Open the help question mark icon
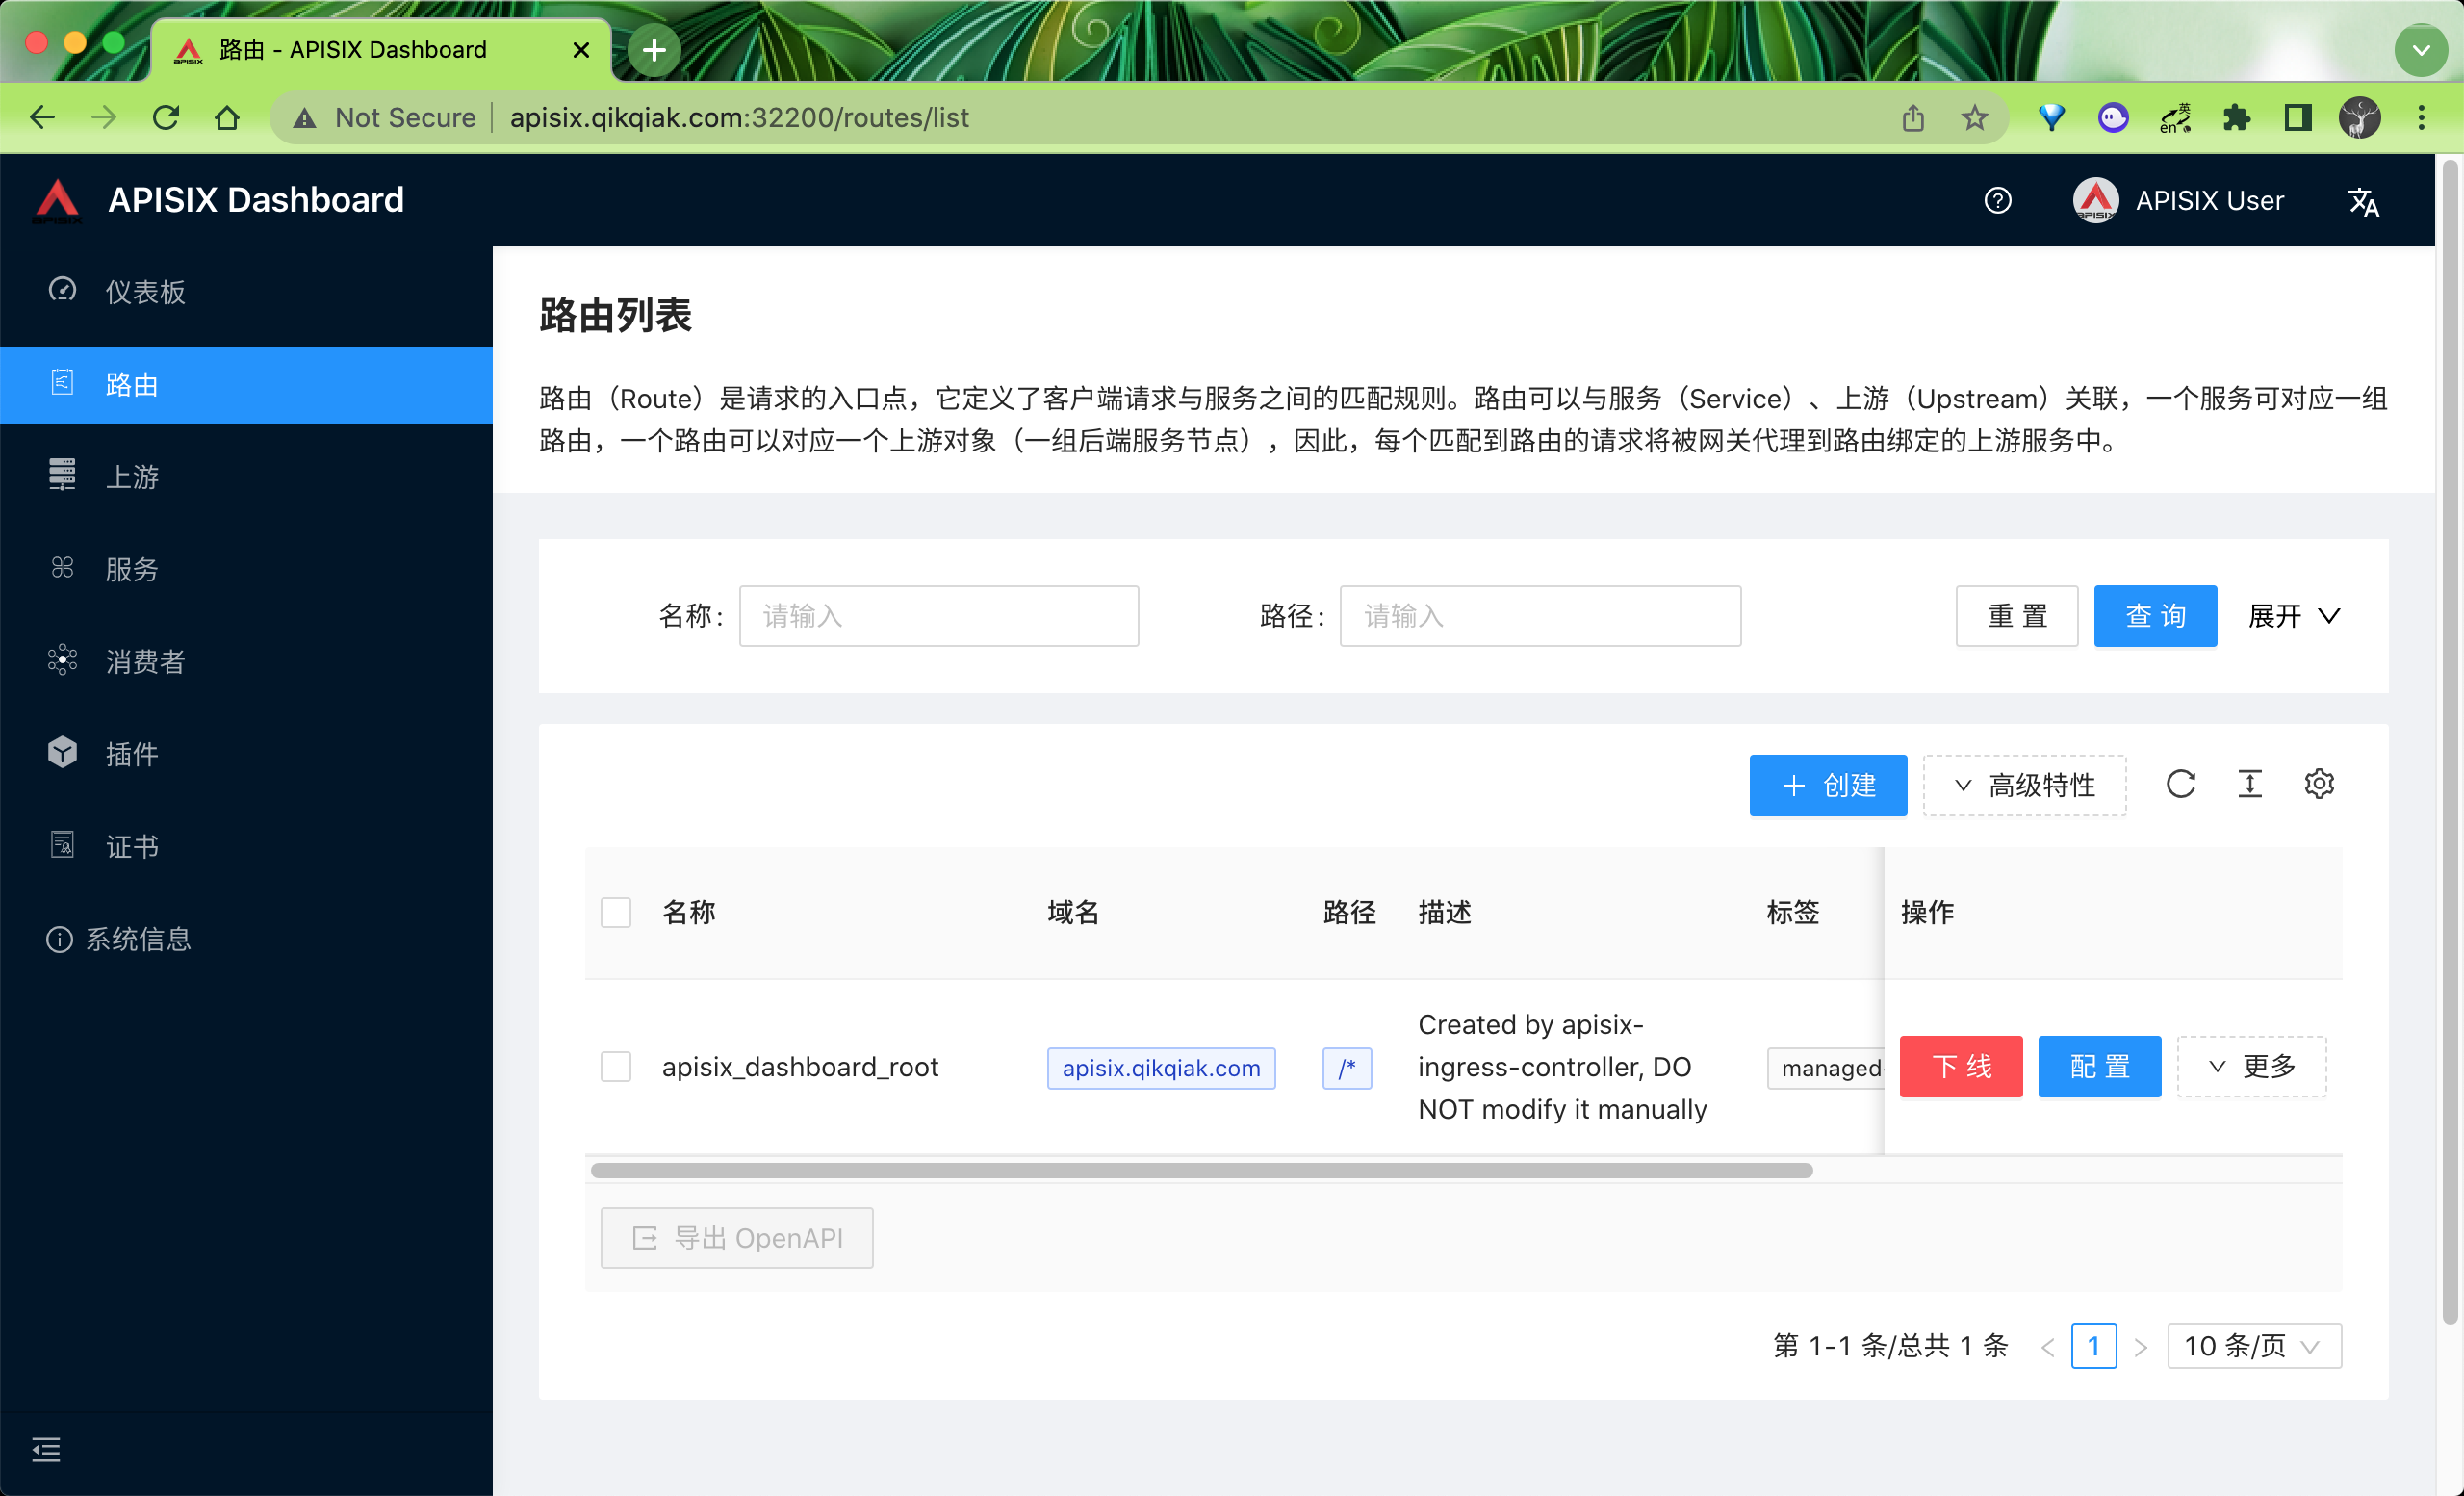2464x1496 pixels. pos(1997,201)
